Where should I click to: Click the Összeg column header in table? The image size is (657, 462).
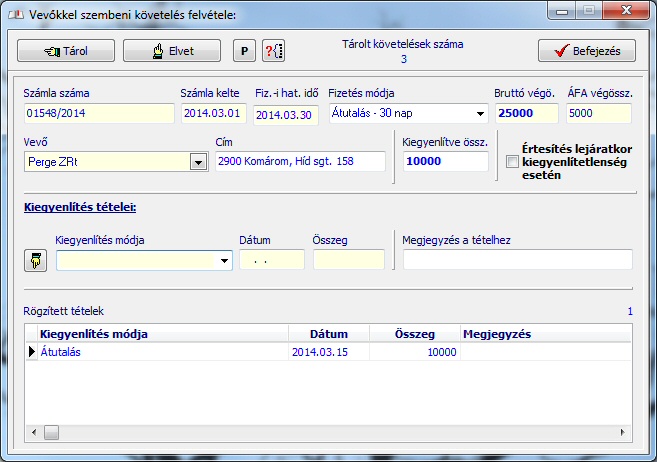[415, 334]
